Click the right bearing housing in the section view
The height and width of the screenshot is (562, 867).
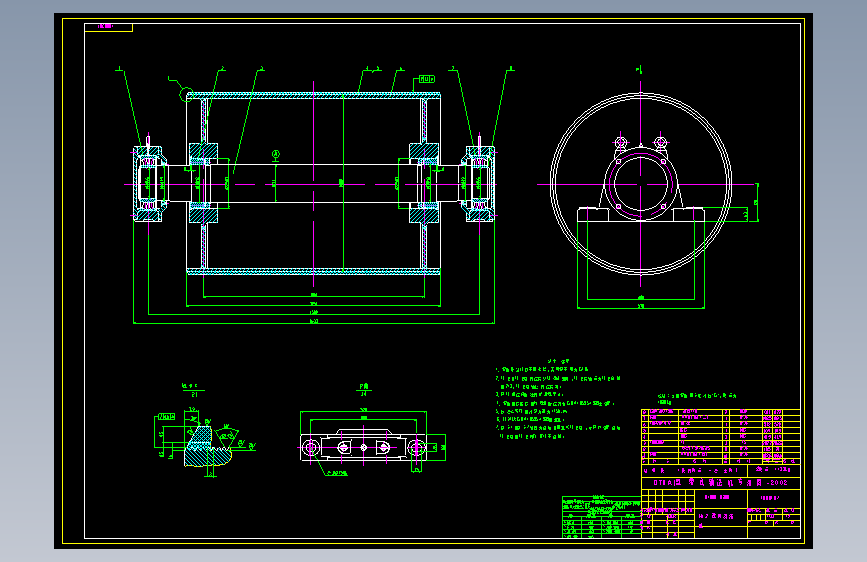pyautogui.click(x=479, y=184)
